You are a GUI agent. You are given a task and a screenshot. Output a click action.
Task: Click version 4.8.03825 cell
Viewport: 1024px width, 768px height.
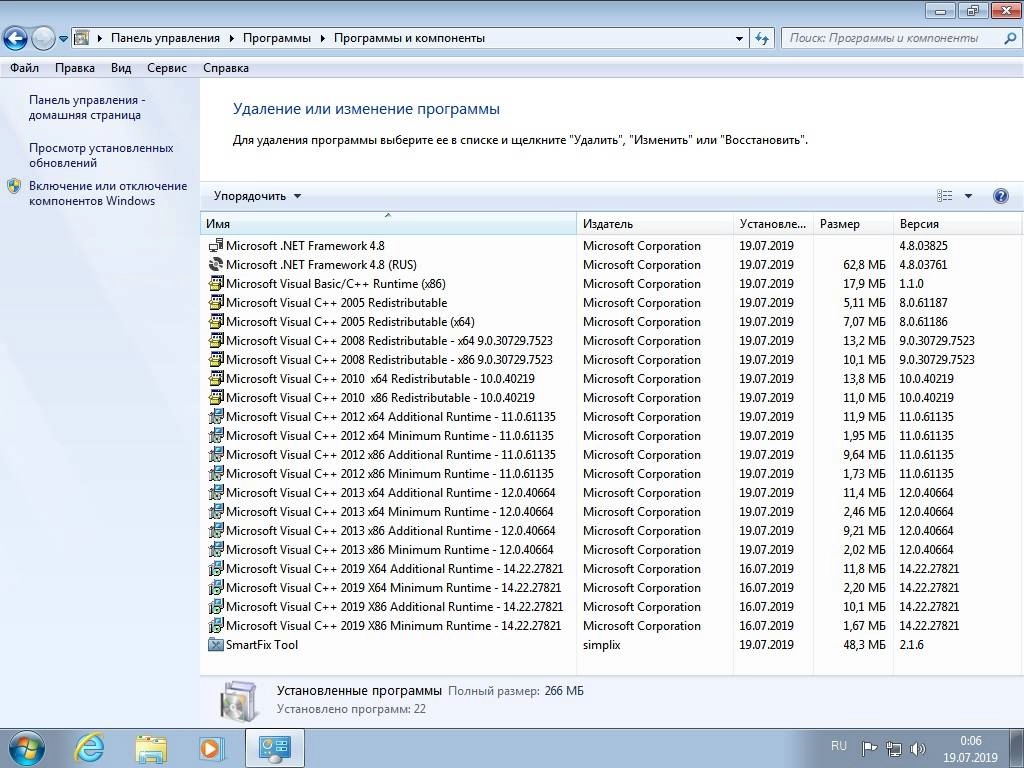click(923, 246)
